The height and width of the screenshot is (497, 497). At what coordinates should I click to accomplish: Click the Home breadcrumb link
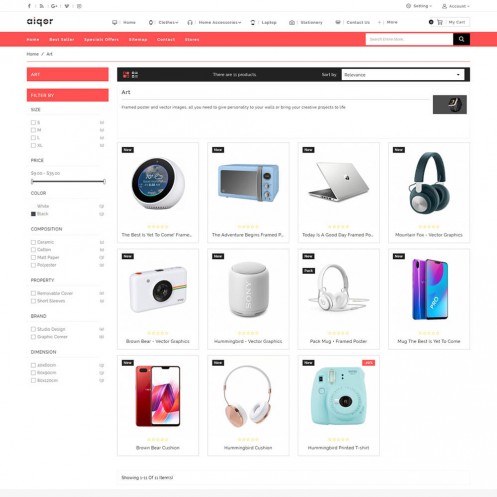33,54
